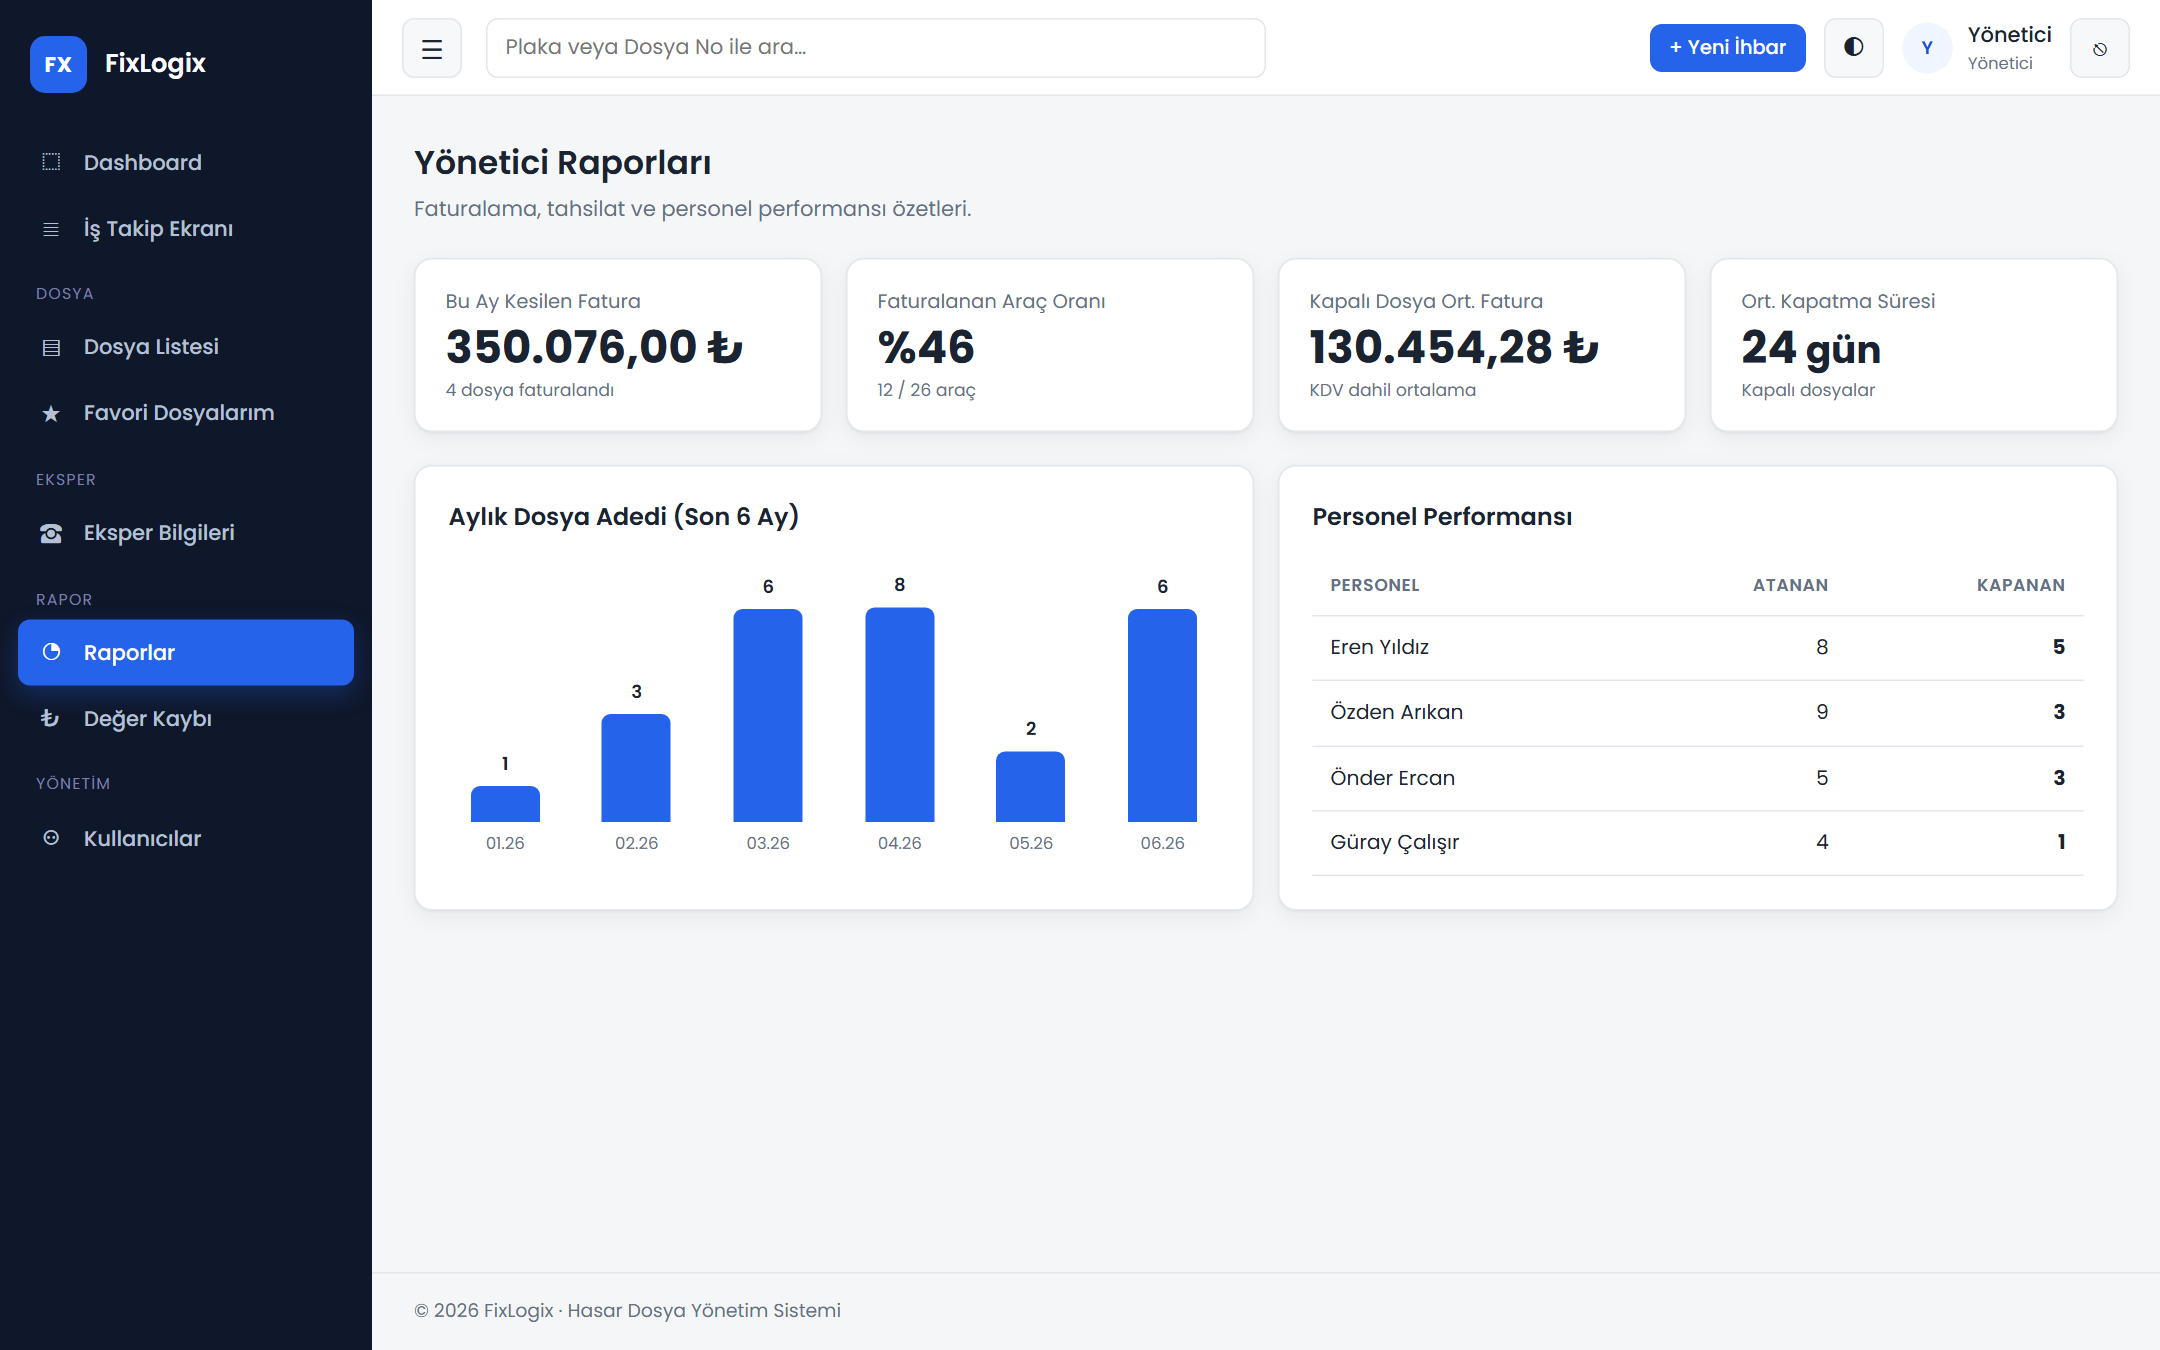
Task: Open Favori Dosyalarım star icon
Action: (51, 413)
